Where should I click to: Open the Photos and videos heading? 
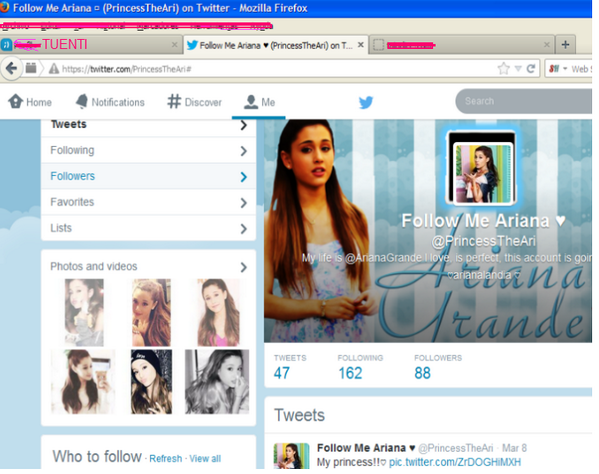94,266
